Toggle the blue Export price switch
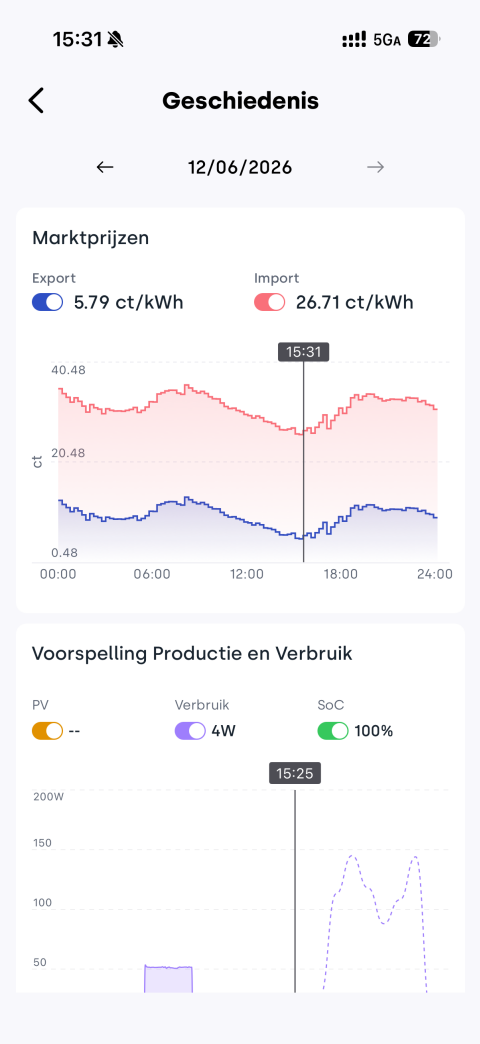The image size is (480, 1044). pos(48,302)
